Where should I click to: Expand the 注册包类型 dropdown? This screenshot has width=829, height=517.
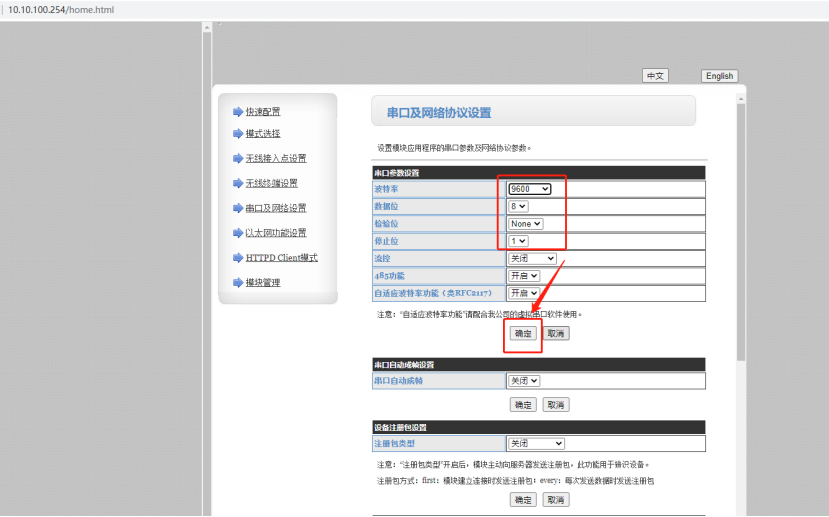(x=536, y=443)
